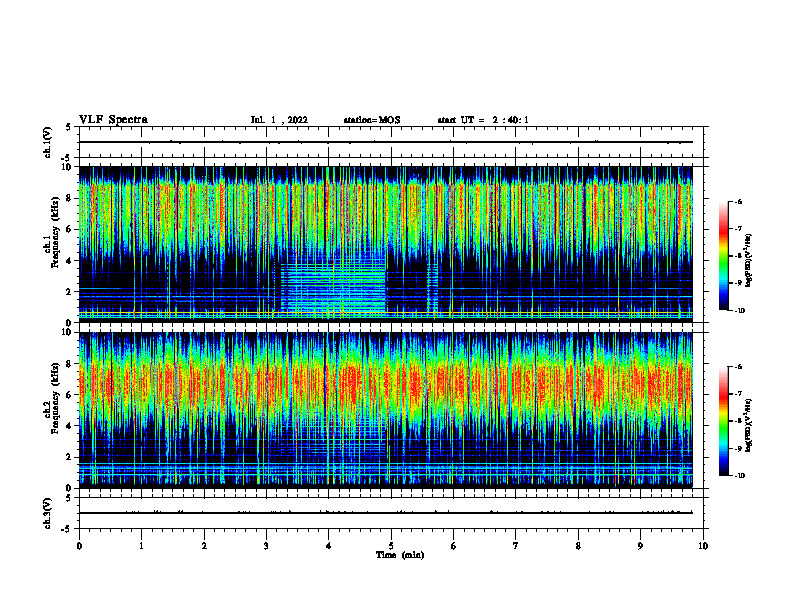Click the ch.2 colorbar log(PSD) label
792x612 pixels.
point(749,424)
